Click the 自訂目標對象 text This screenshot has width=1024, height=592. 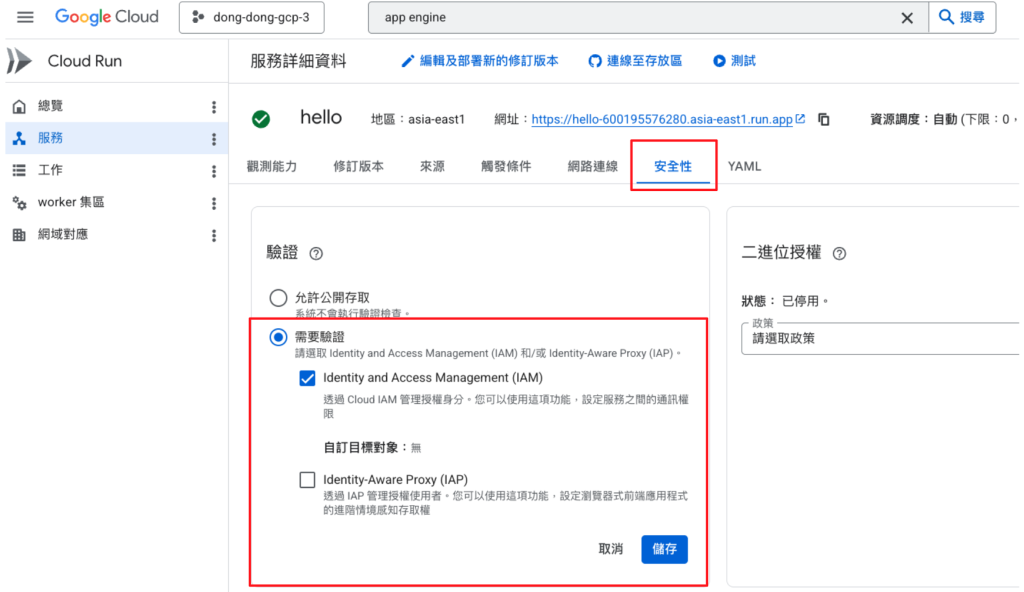tap(361, 448)
